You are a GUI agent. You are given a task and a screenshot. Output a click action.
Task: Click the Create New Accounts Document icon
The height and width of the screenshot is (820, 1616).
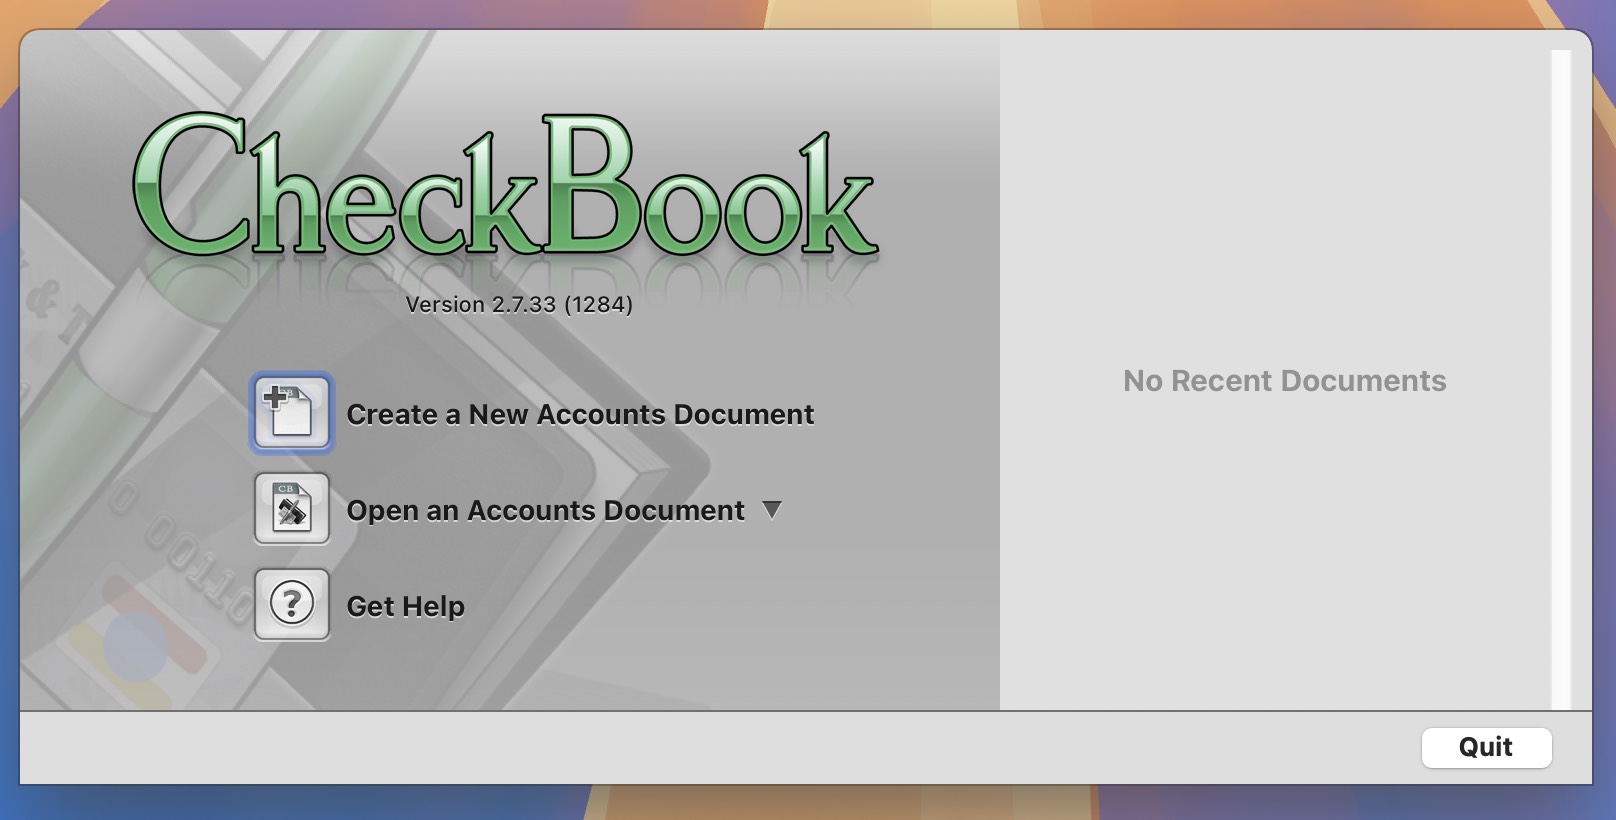tap(292, 413)
